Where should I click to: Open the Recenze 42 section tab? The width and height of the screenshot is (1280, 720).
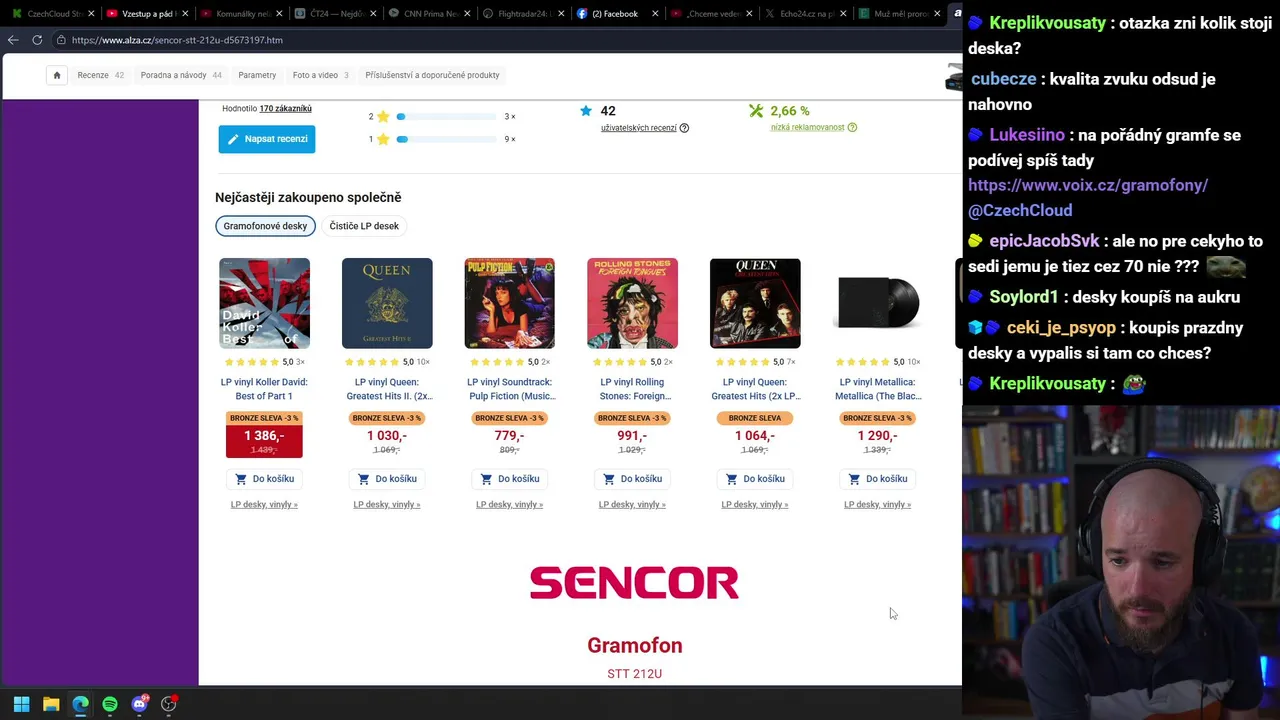pos(101,75)
